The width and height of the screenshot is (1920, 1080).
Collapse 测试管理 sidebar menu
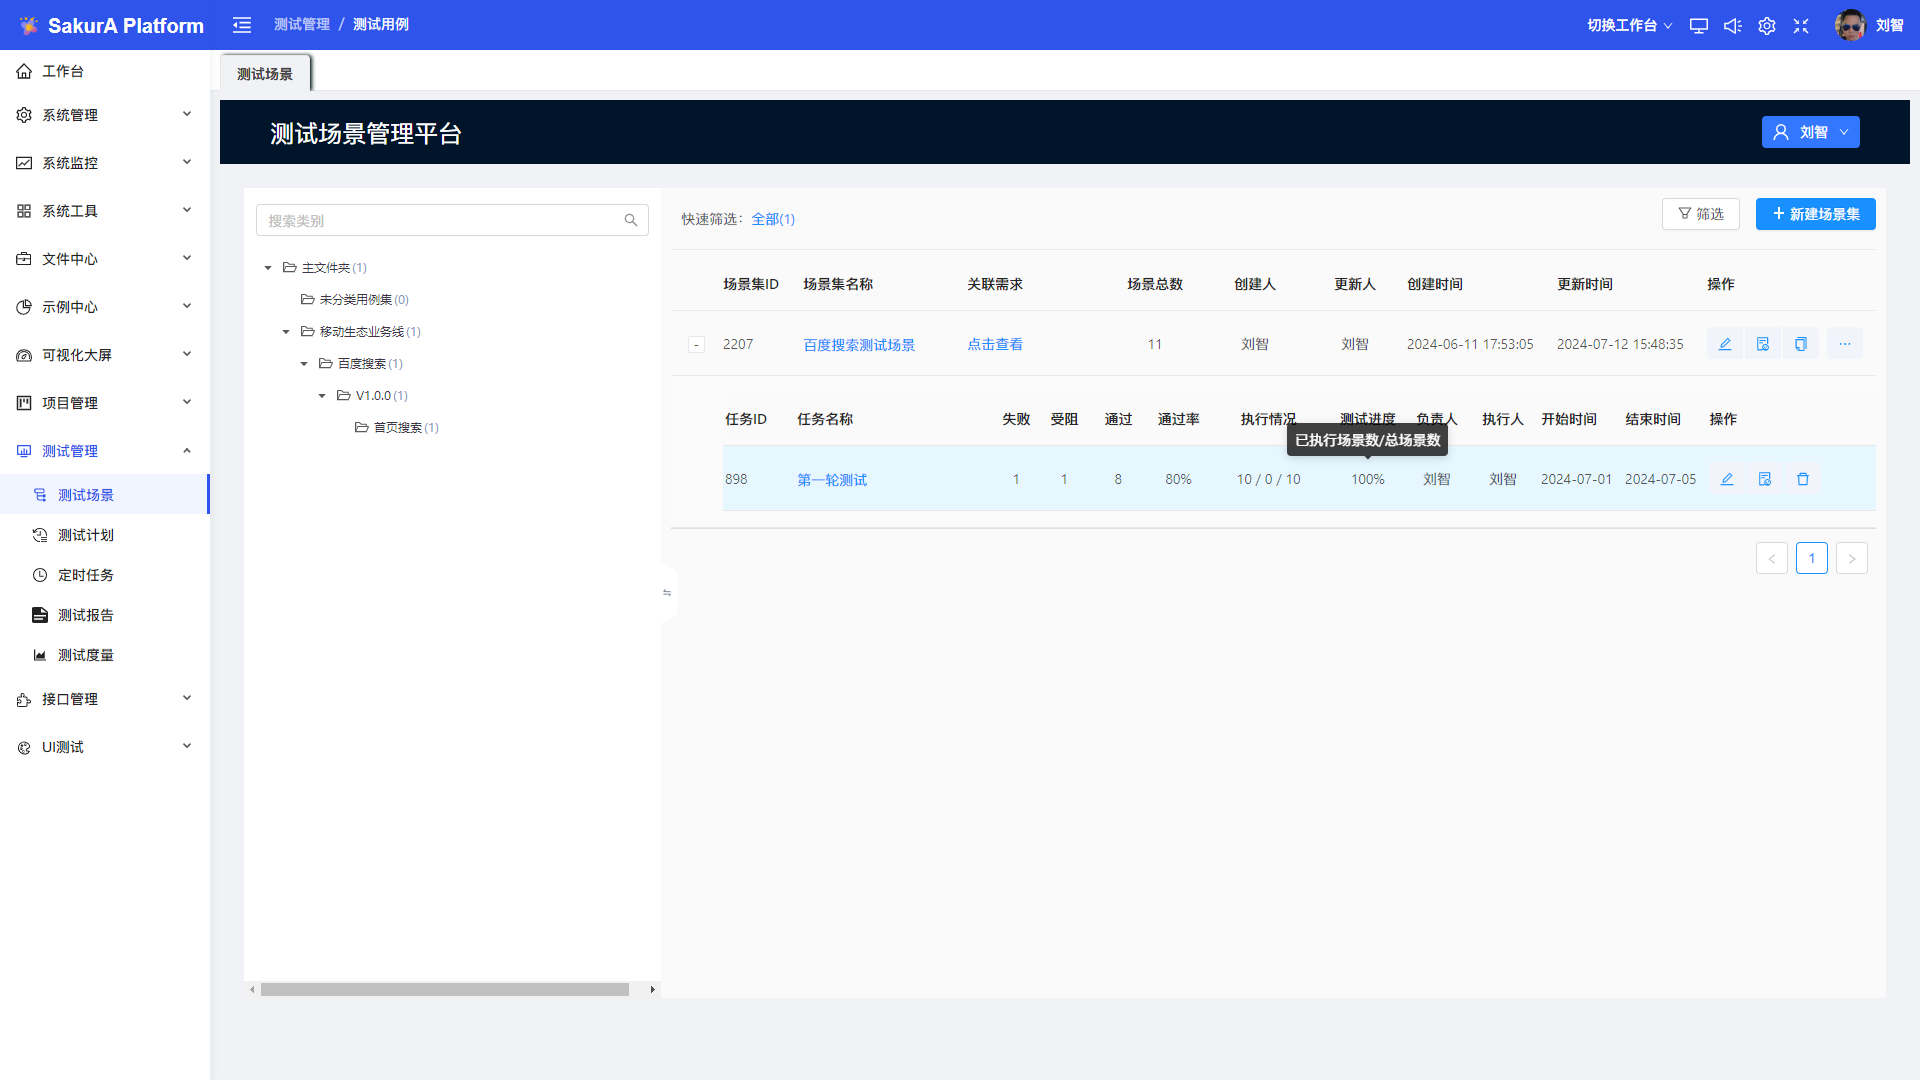tap(105, 451)
